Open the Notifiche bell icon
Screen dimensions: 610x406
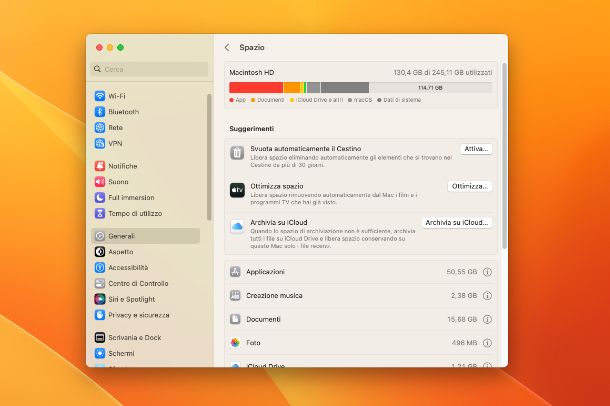tap(100, 166)
